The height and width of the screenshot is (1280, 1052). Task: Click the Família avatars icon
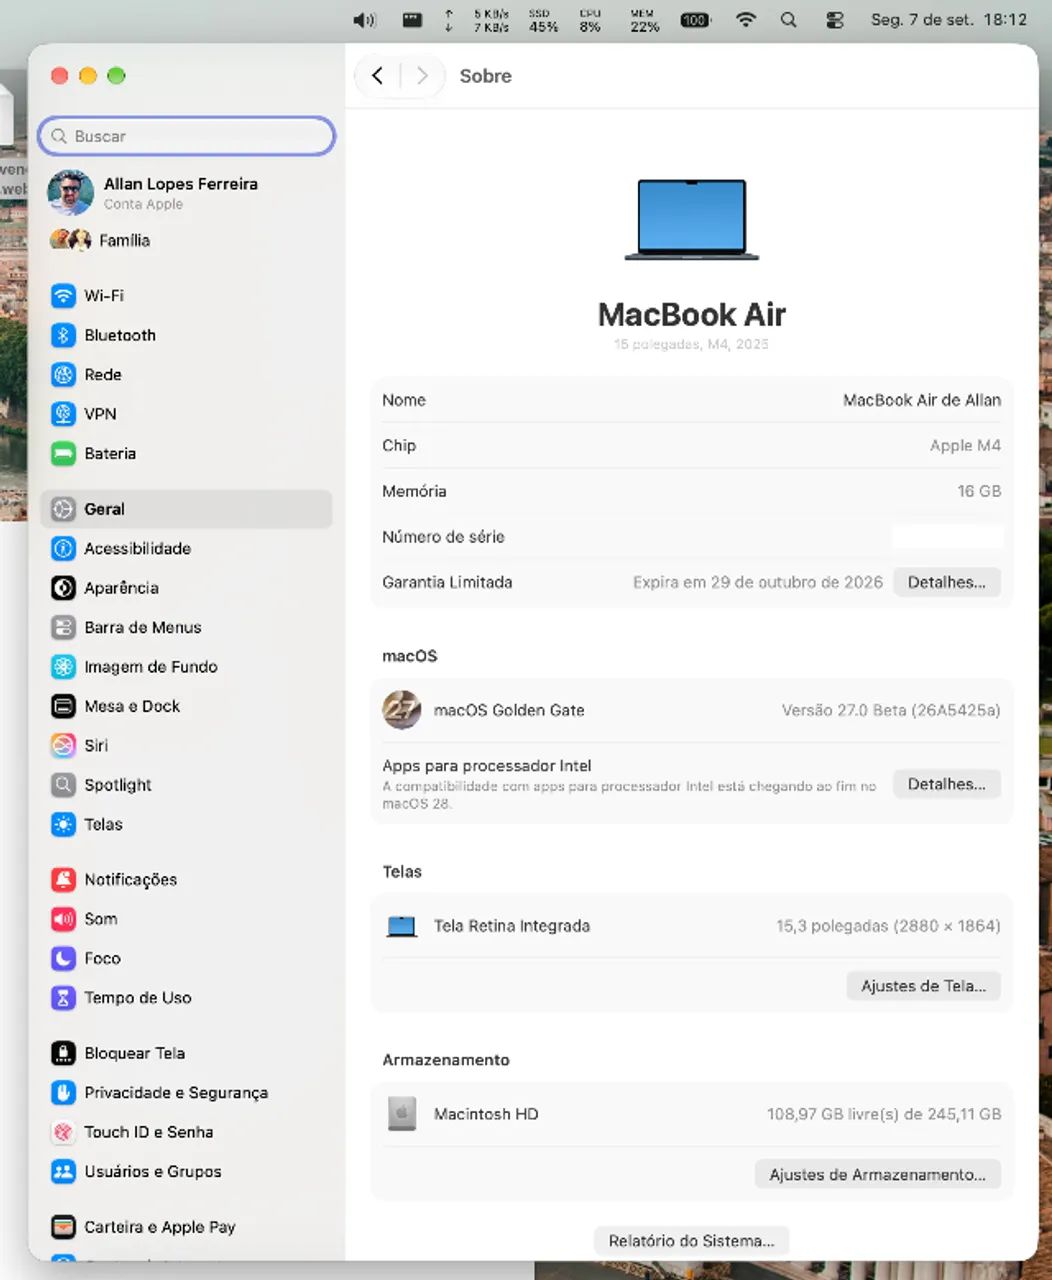tap(71, 240)
